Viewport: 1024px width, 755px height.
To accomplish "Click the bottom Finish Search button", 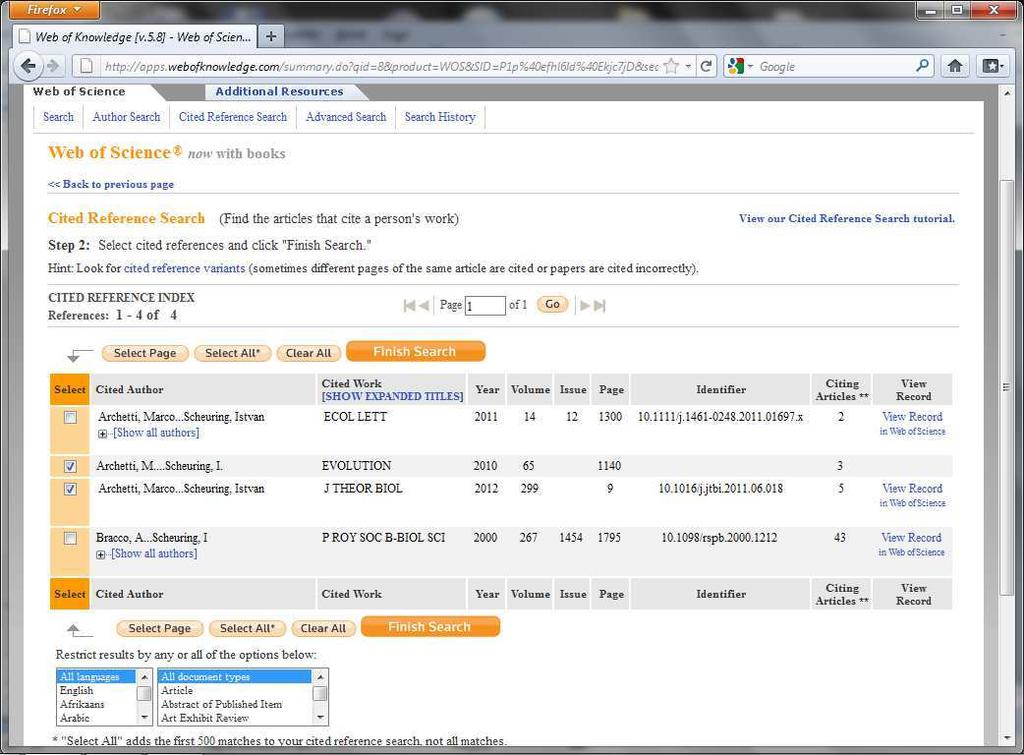I will click(430, 627).
